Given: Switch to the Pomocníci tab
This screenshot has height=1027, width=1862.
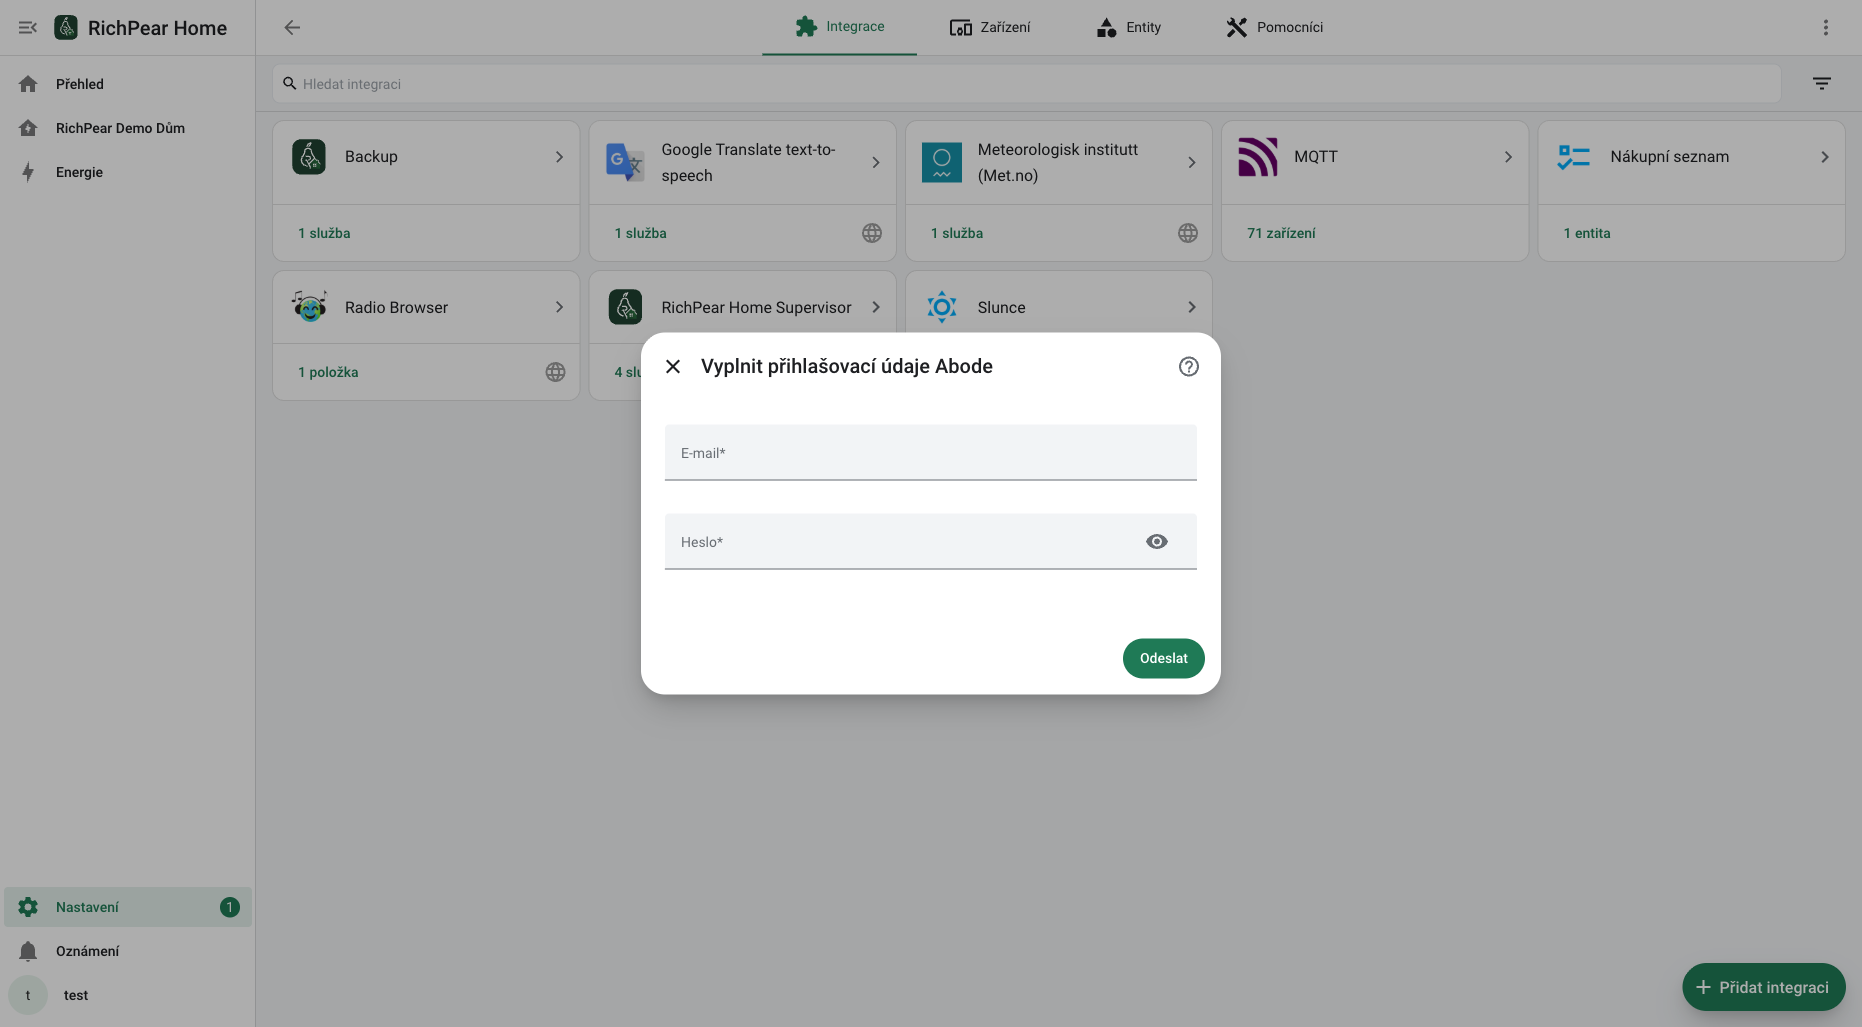Looking at the screenshot, I should tap(1275, 28).
